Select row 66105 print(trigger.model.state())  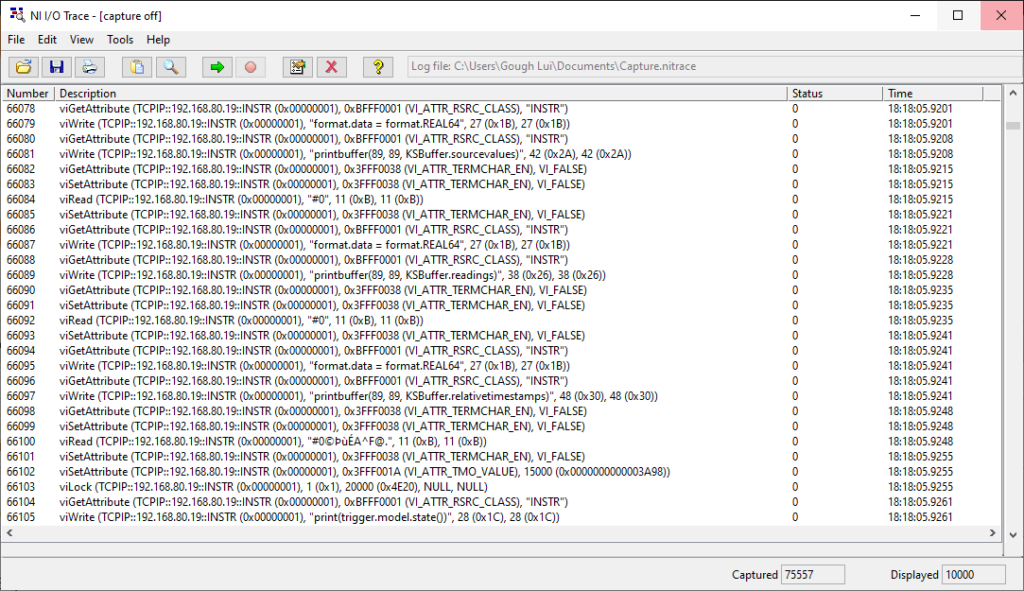pos(502,517)
